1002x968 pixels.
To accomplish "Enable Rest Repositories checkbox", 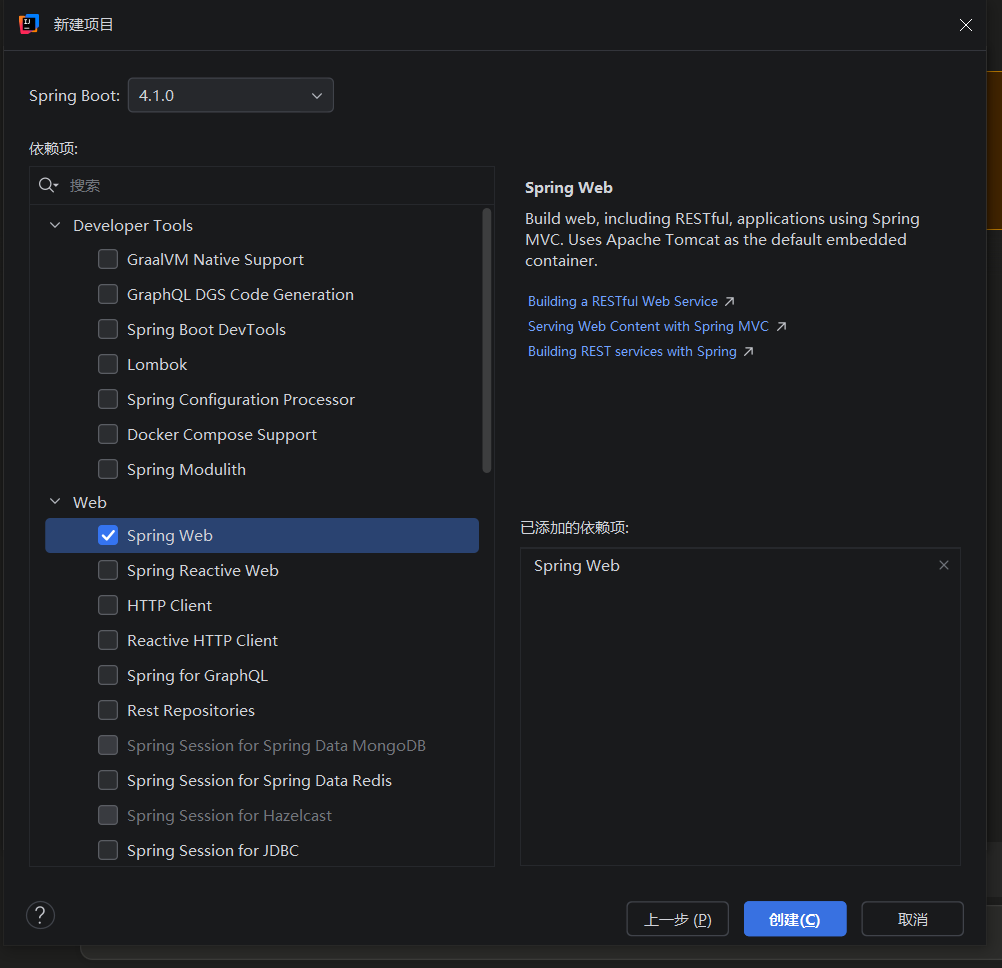I will pos(108,710).
